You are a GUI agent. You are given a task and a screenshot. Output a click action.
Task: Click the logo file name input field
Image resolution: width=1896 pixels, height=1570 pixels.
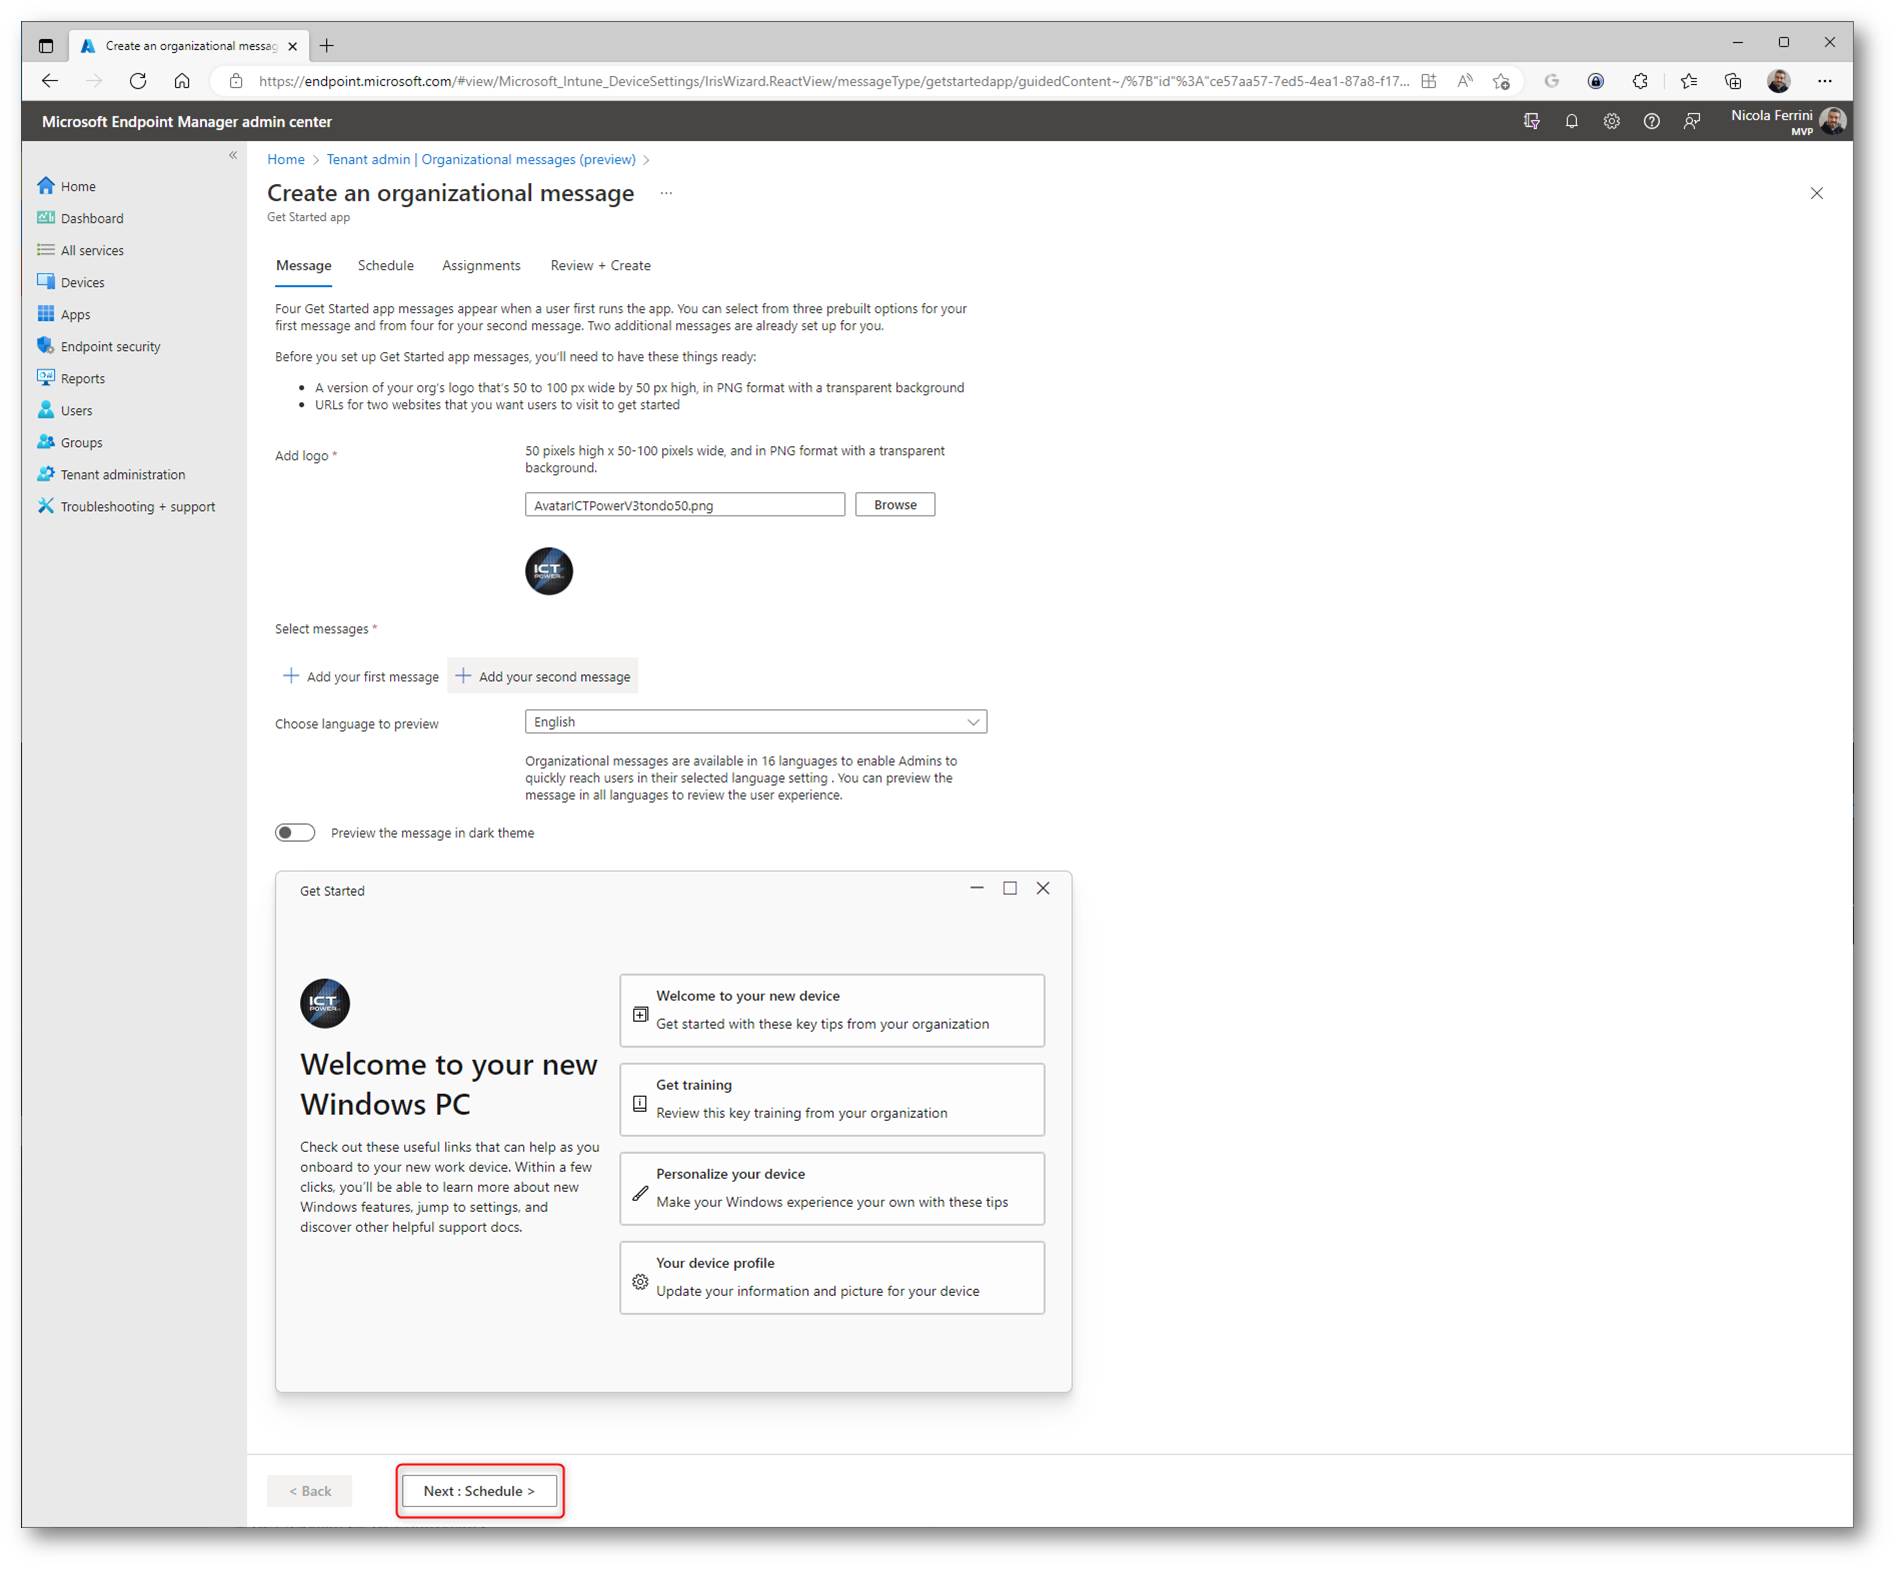coord(685,505)
